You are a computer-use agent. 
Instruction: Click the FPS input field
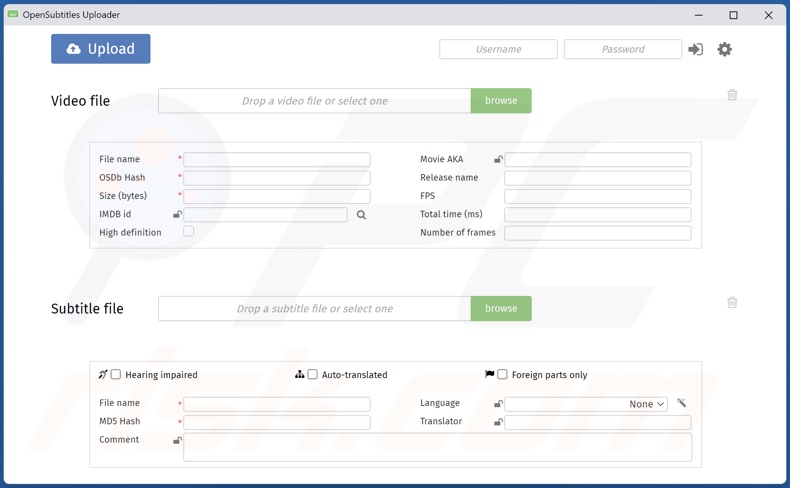pyautogui.click(x=598, y=196)
